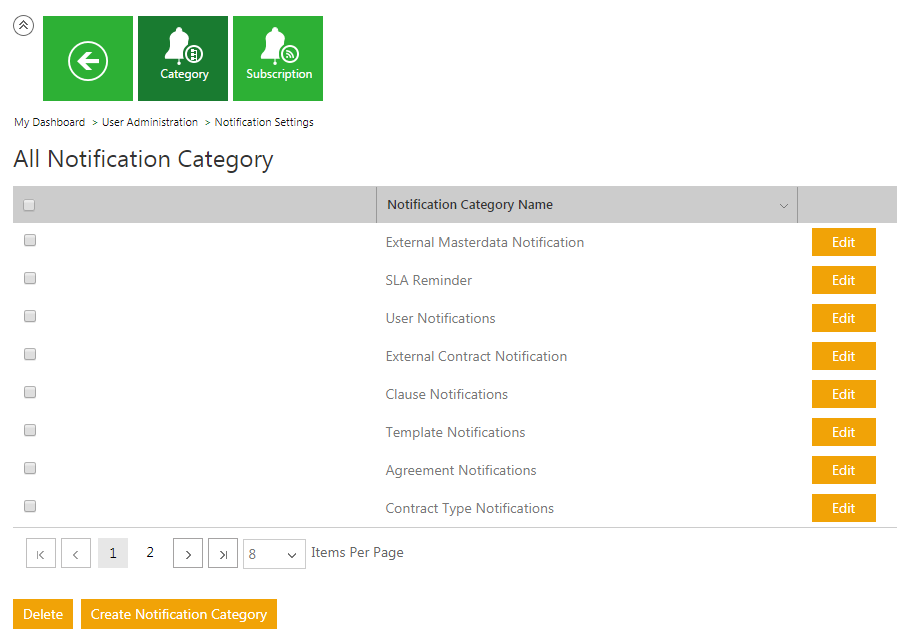
Task: Toggle the select-all checkbox in header
Action: [29, 205]
